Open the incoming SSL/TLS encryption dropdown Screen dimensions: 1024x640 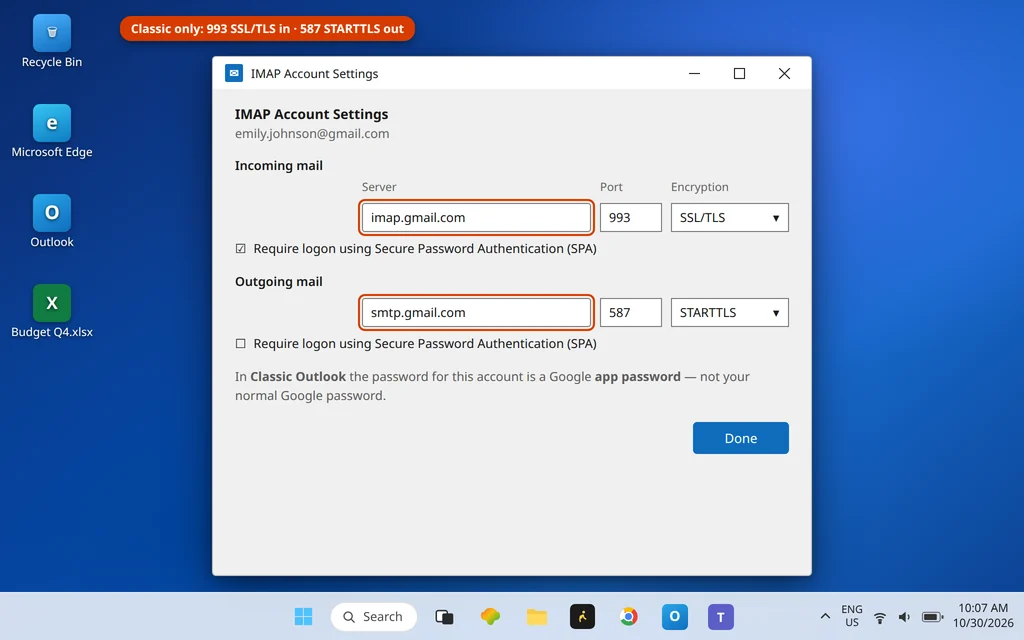(729, 217)
